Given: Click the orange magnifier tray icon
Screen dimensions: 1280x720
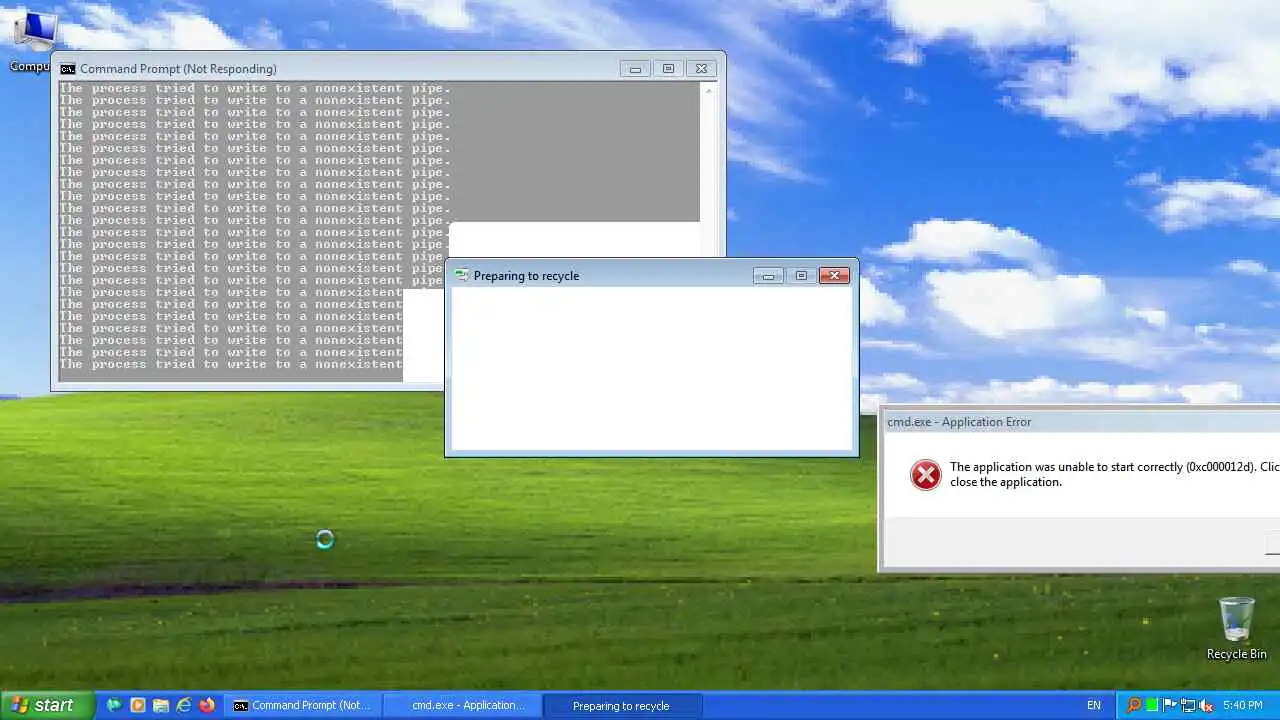Looking at the screenshot, I should coord(1134,705).
